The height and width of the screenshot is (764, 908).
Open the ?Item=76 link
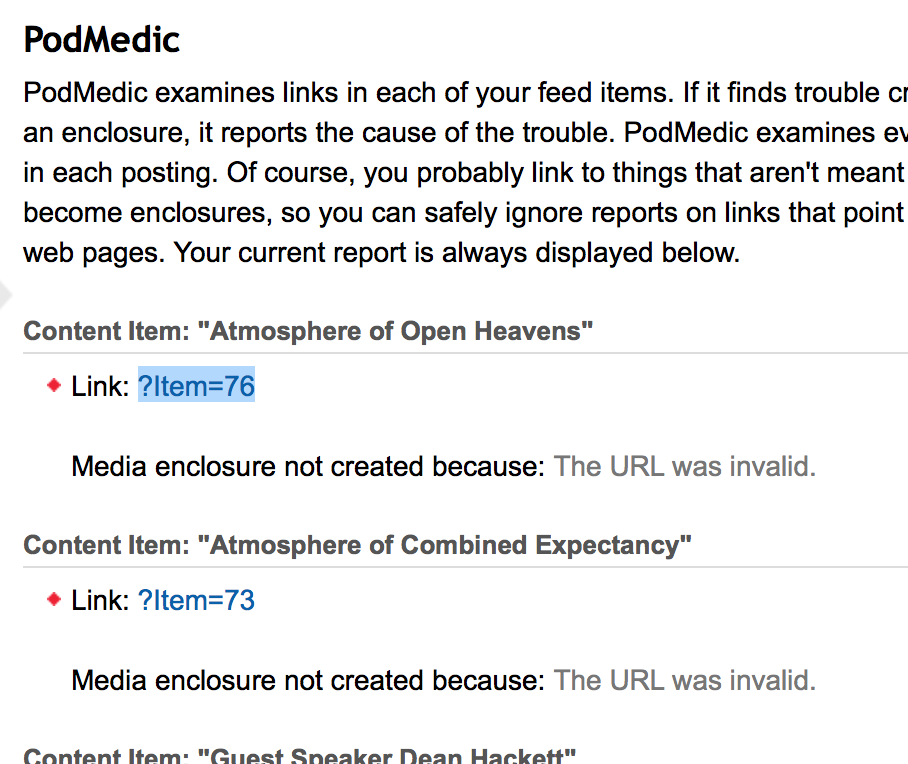pos(196,386)
